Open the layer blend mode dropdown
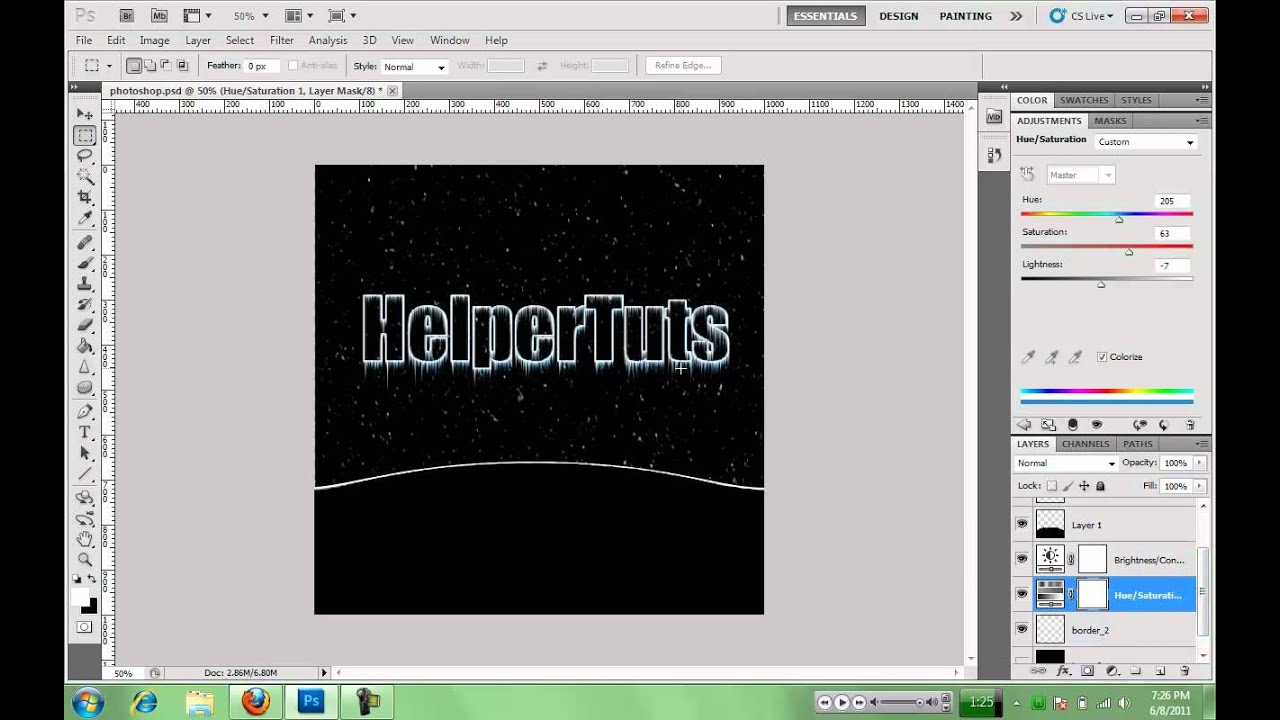This screenshot has height=720, width=1280. (1066, 463)
